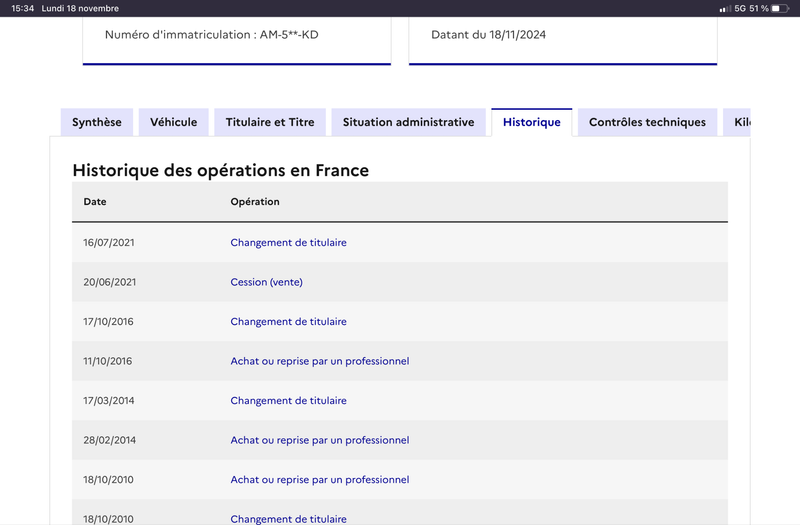Select the date 28/02/2014
This screenshot has width=800, height=525.
tap(110, 440)
